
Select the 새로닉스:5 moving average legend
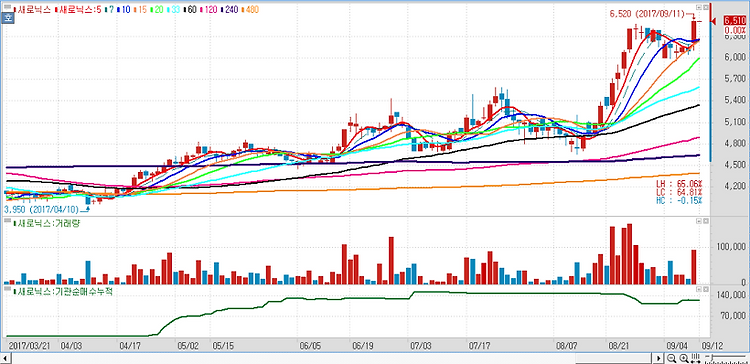click(79, 9)
